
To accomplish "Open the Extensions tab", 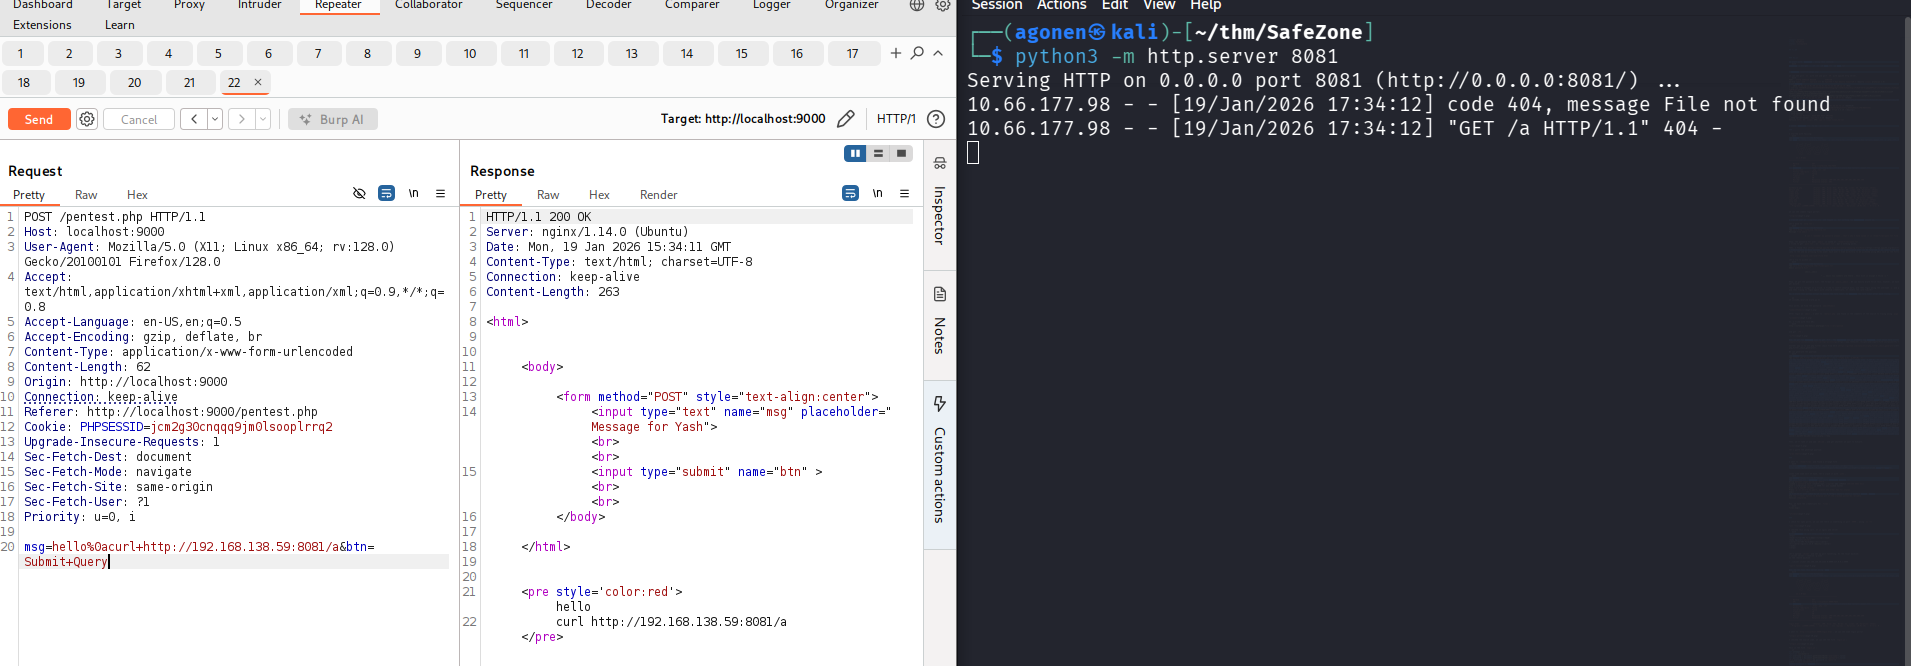I will [42, 25].
